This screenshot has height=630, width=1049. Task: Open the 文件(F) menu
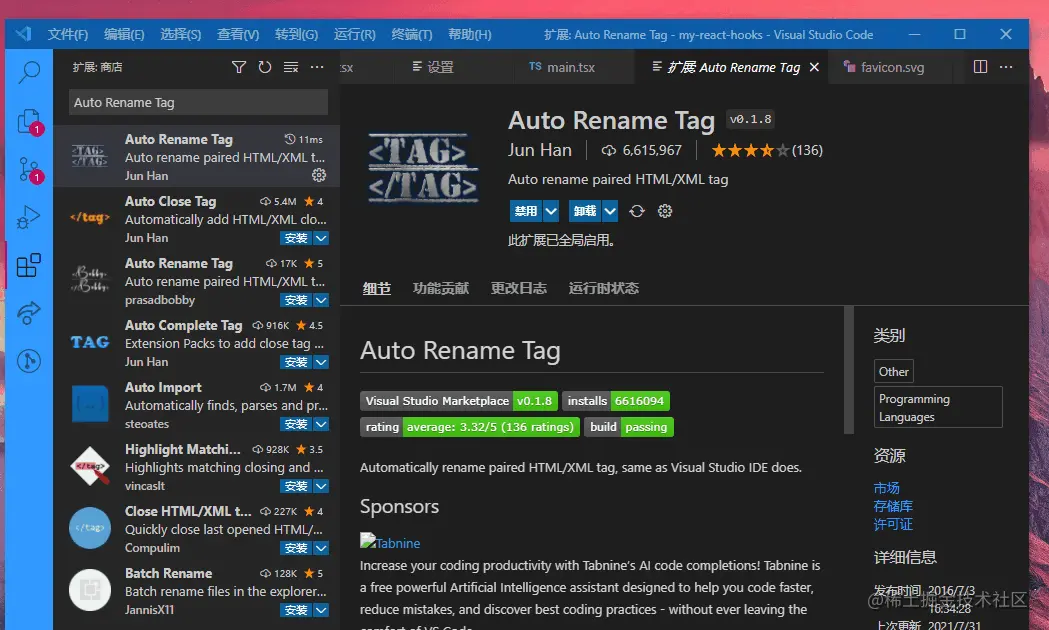point(68,34)
